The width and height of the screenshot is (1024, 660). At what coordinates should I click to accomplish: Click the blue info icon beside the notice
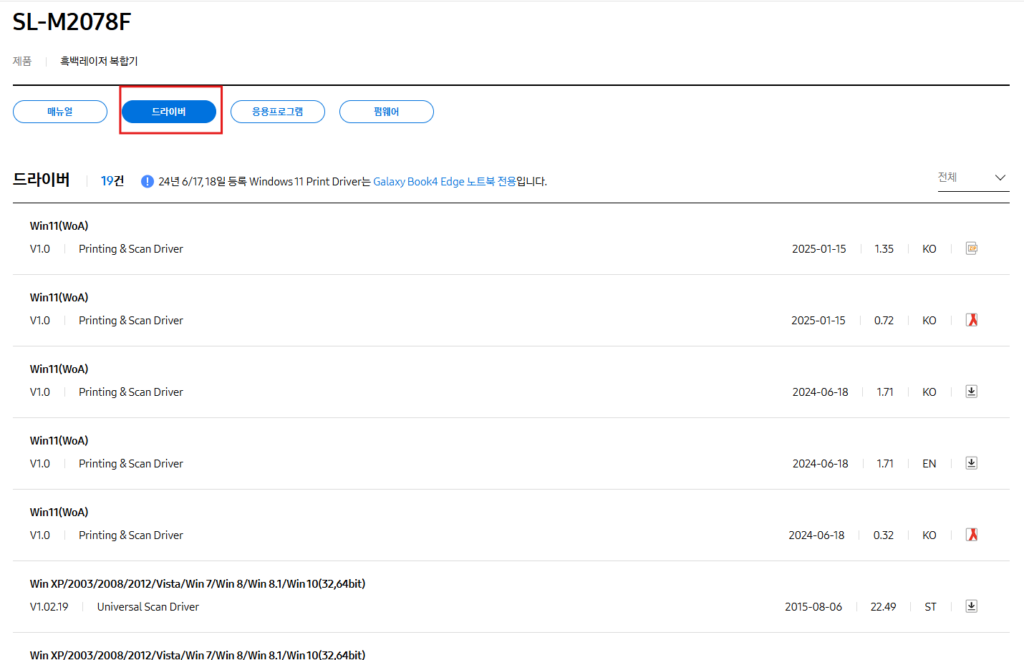147,181
